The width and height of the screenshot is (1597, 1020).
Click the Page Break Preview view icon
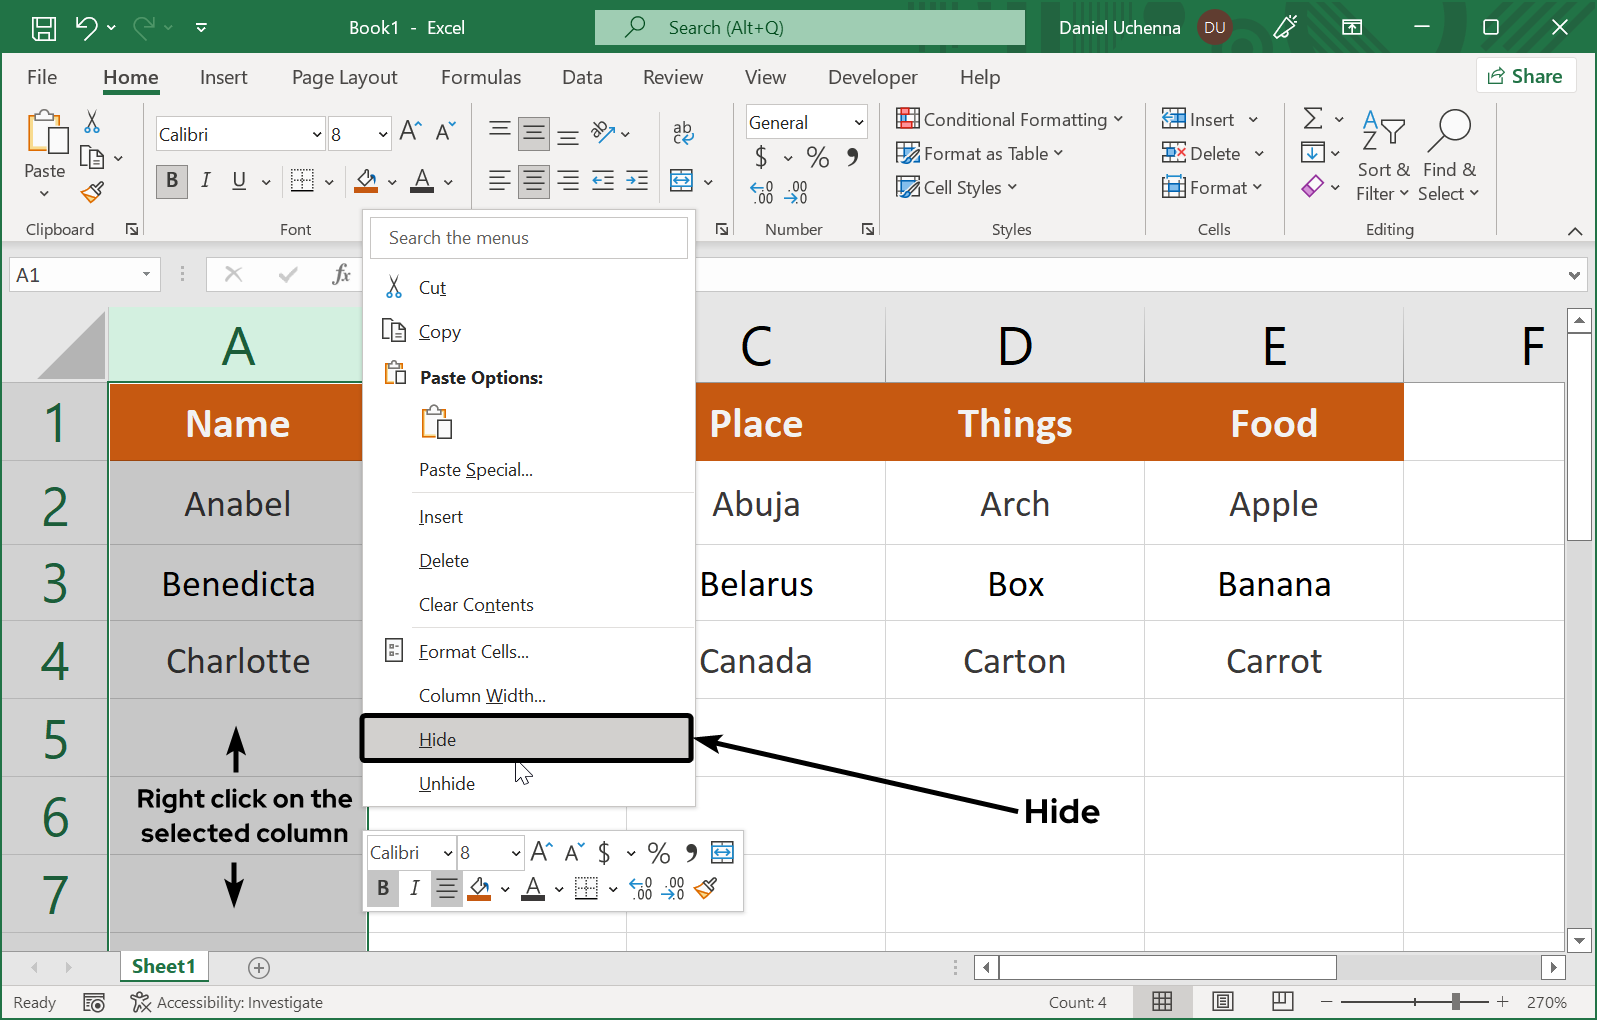pos(1282,1001)
